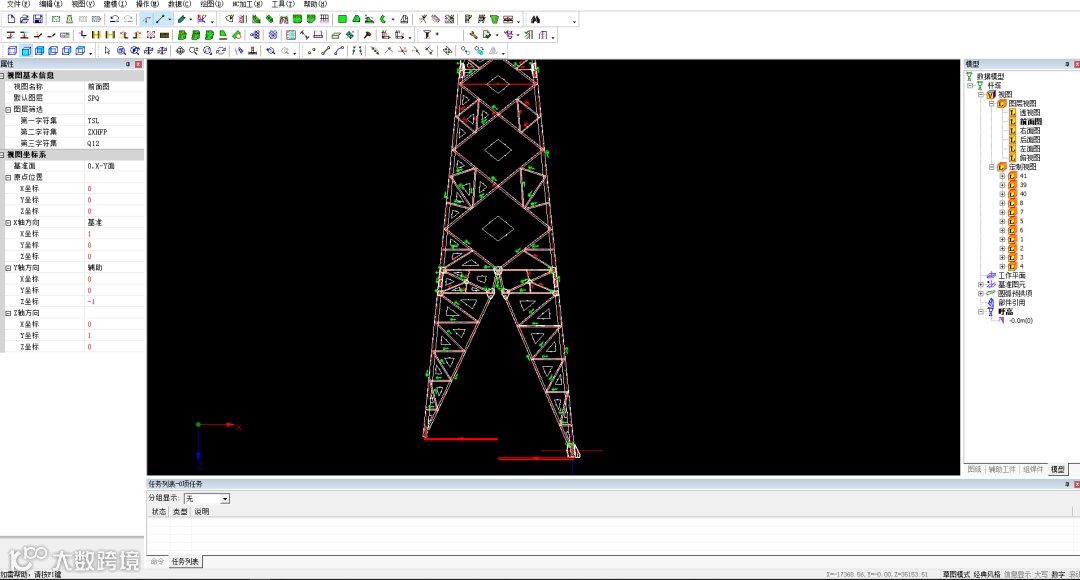Collapse the 图层筛选 group
1080x580 pixels.
pos(8,110)
